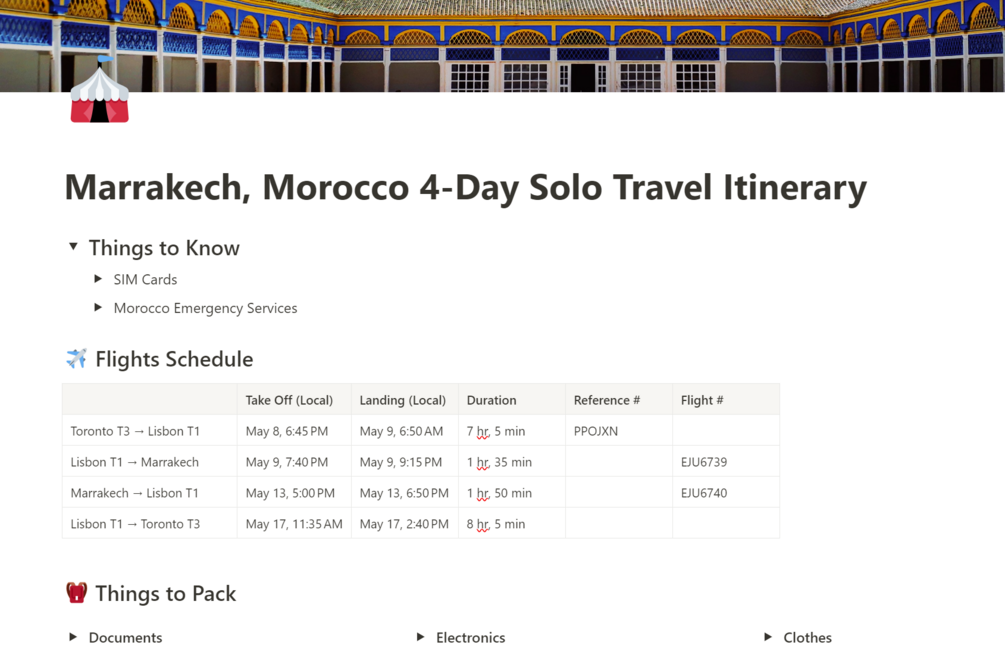Expand the Clothes packing list
Image resolution: width=1005 pixels, height=664 pixels.
tap(768, 637)
